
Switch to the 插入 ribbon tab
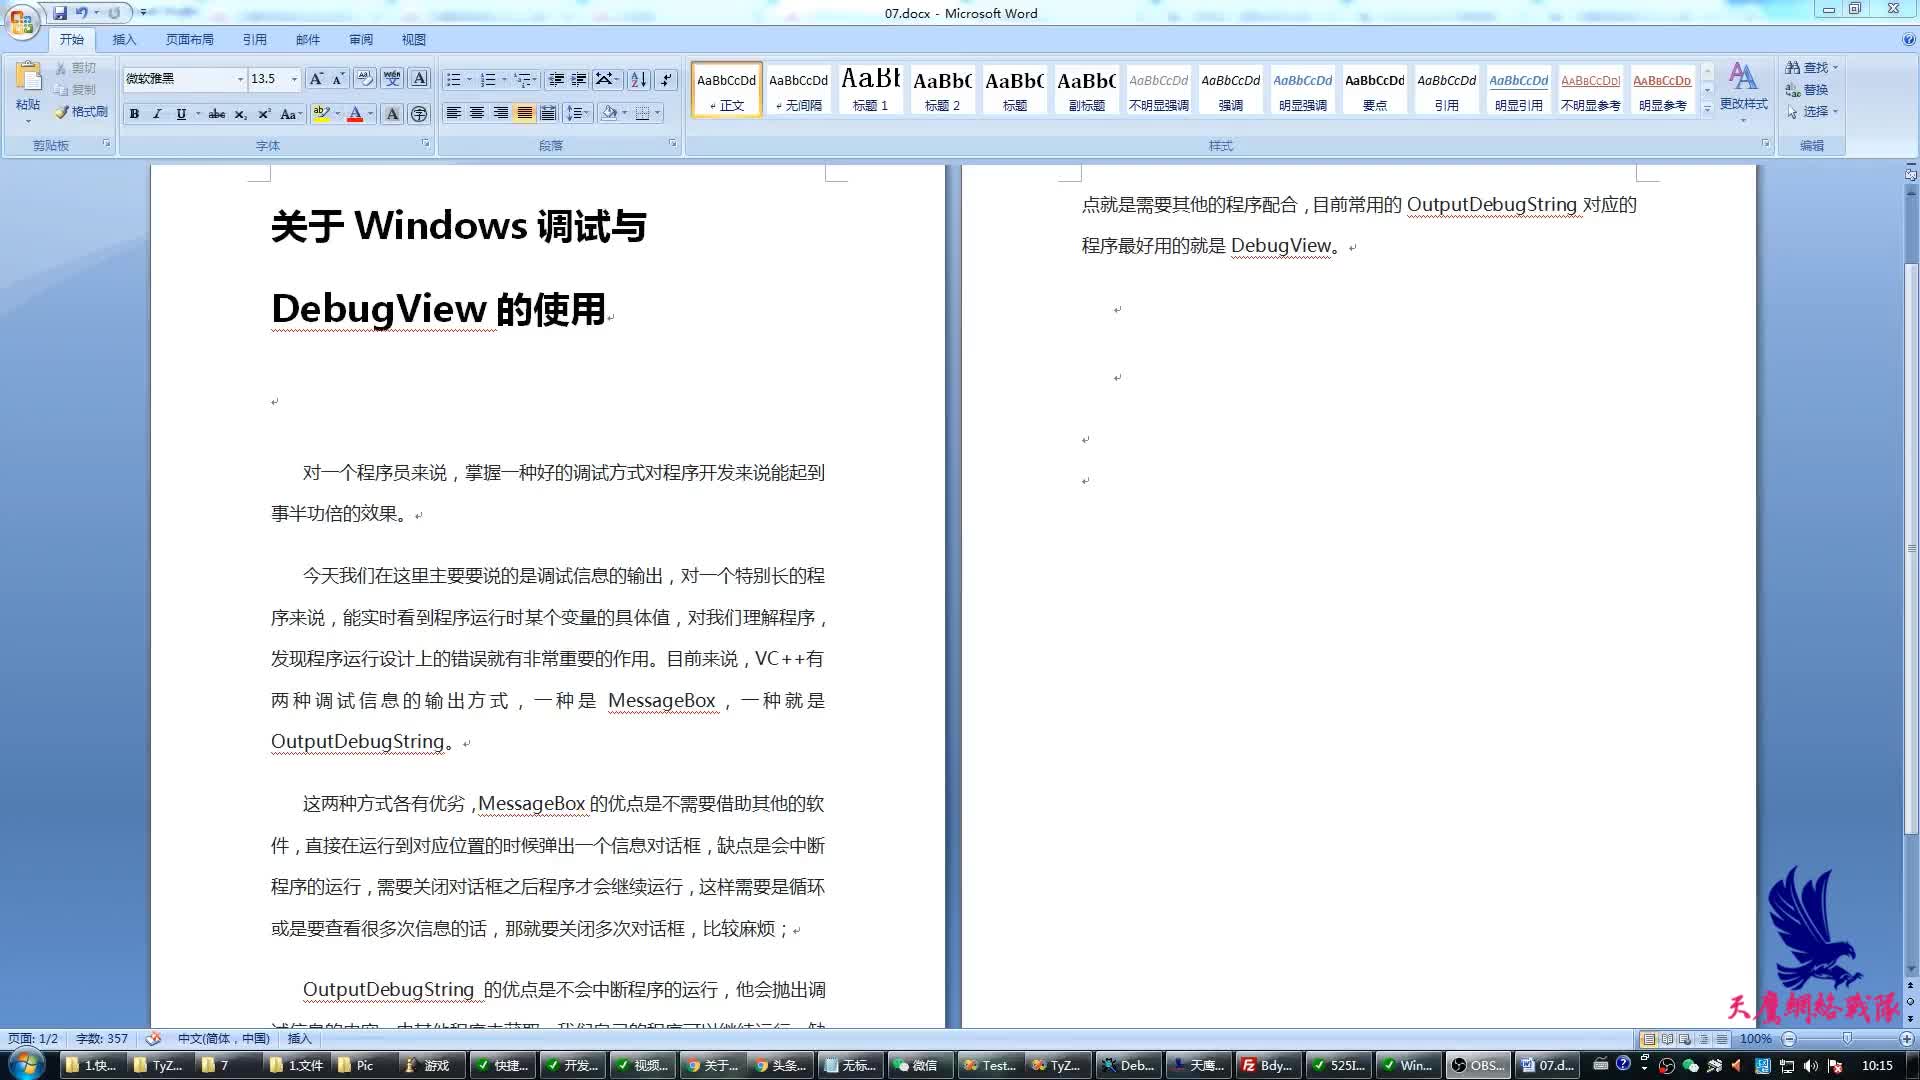124,39
